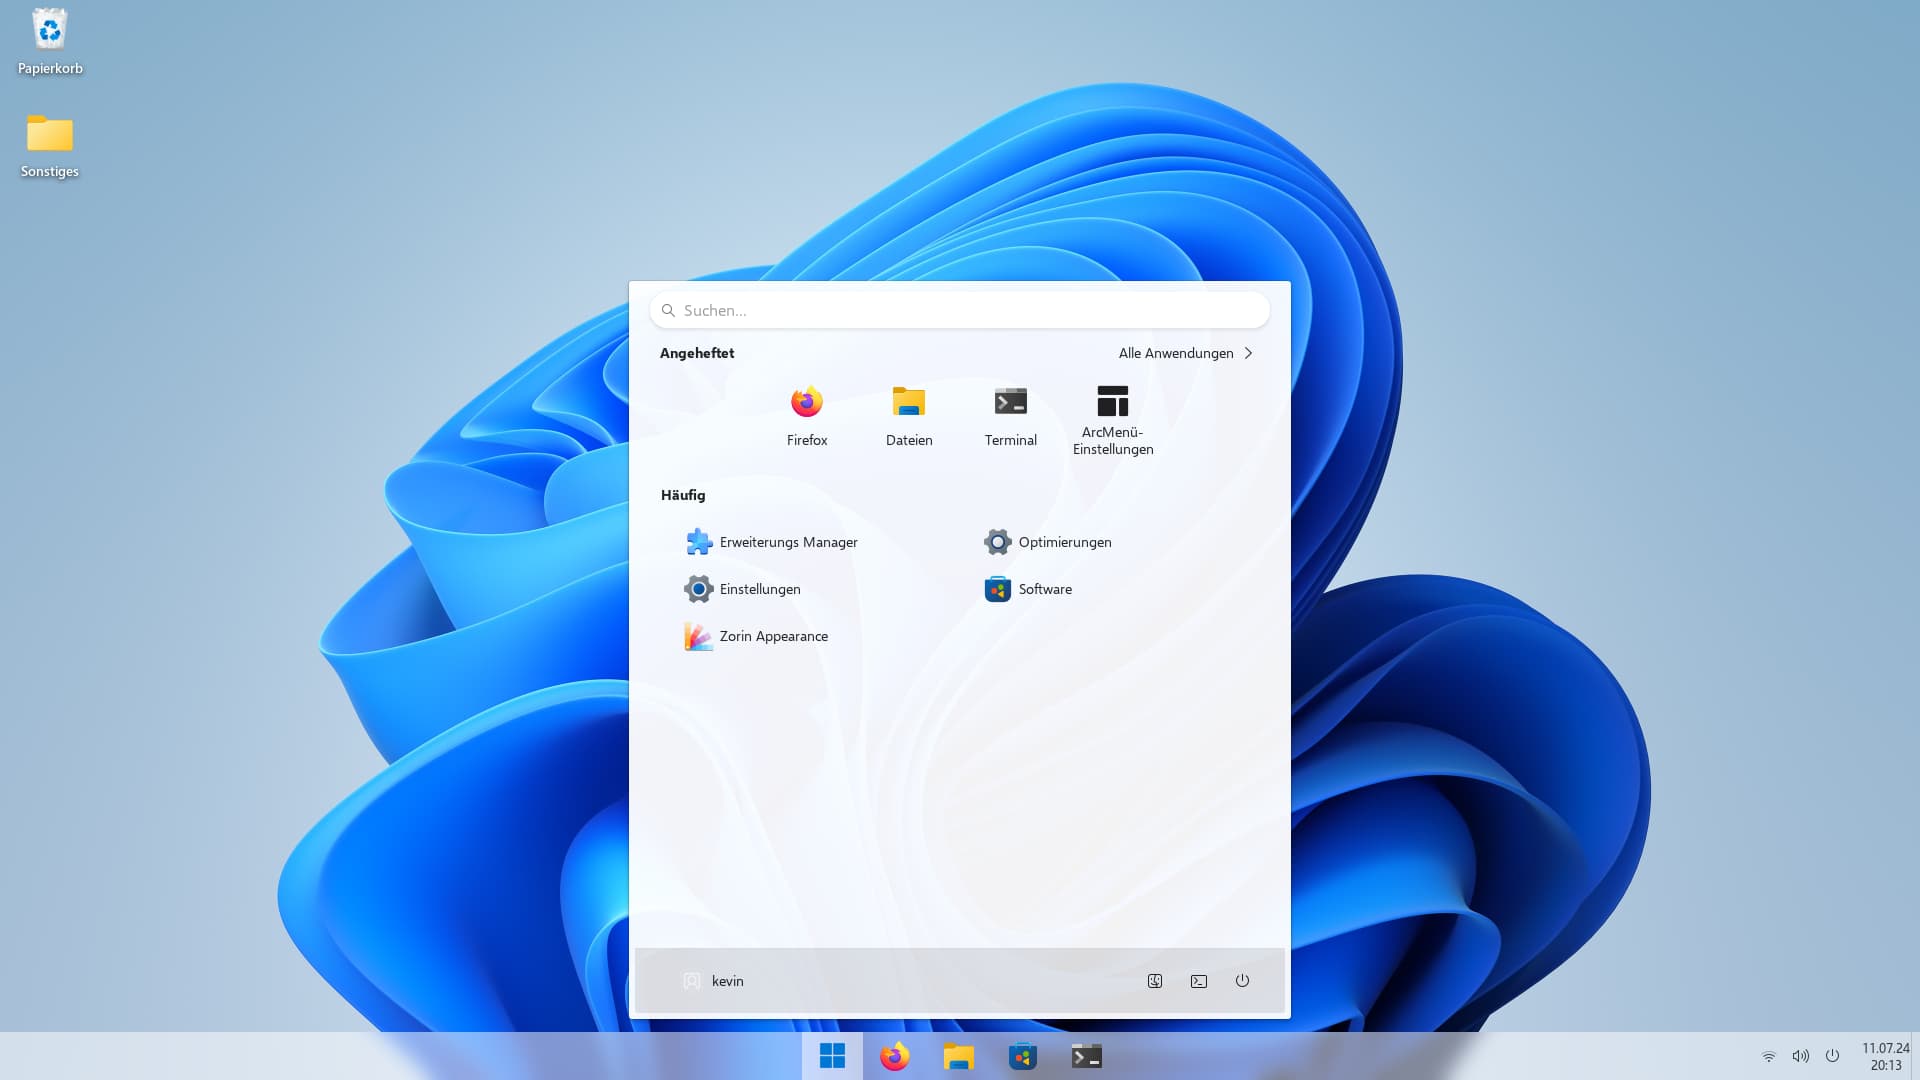Open the volume indicator in the system tray
The image size is (1920, 1080).
click(x=1800, y=1056)
